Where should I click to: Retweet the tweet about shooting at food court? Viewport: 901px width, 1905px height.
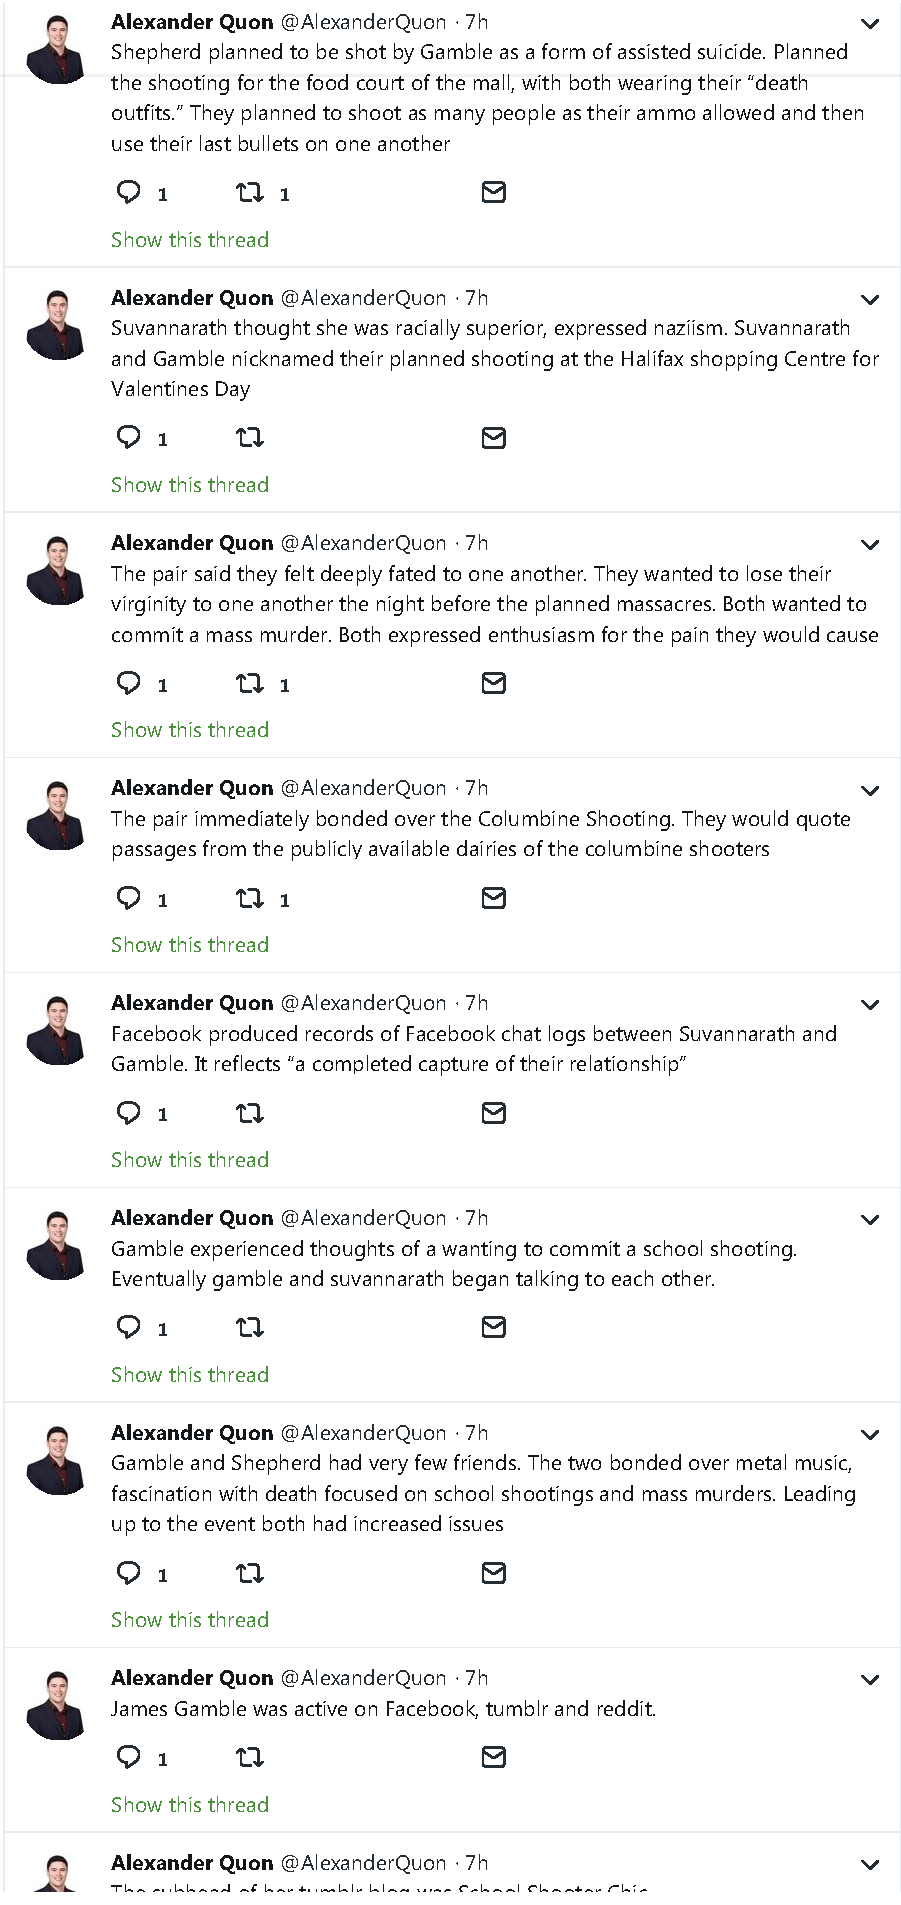[250, 192]
